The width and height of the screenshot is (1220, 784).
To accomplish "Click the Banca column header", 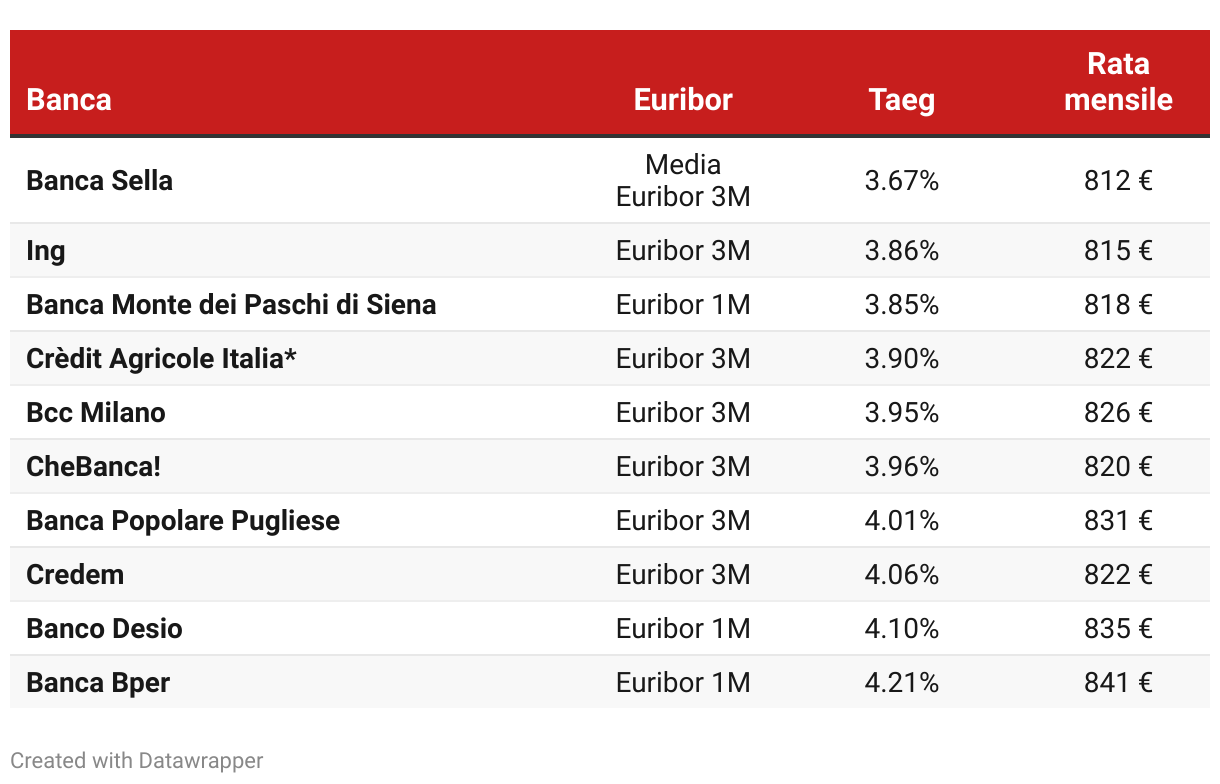I will point(69,100).
